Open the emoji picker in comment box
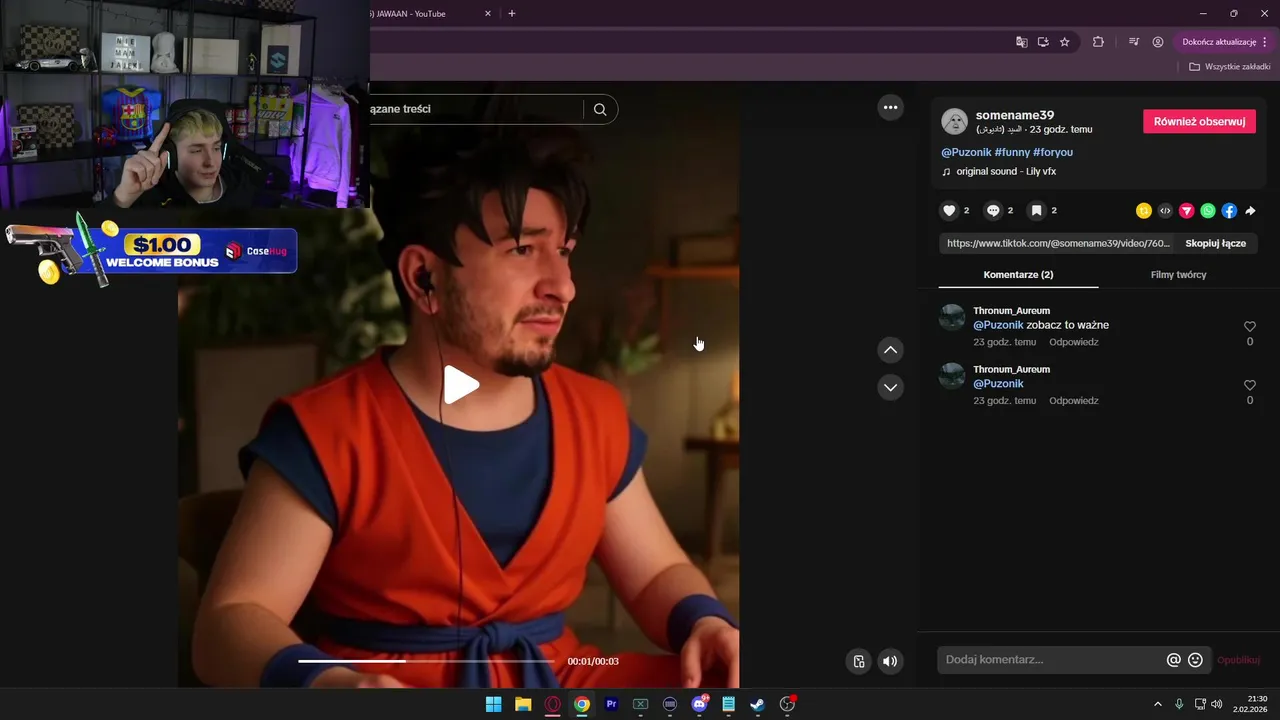 click(x=1195, y=660)
